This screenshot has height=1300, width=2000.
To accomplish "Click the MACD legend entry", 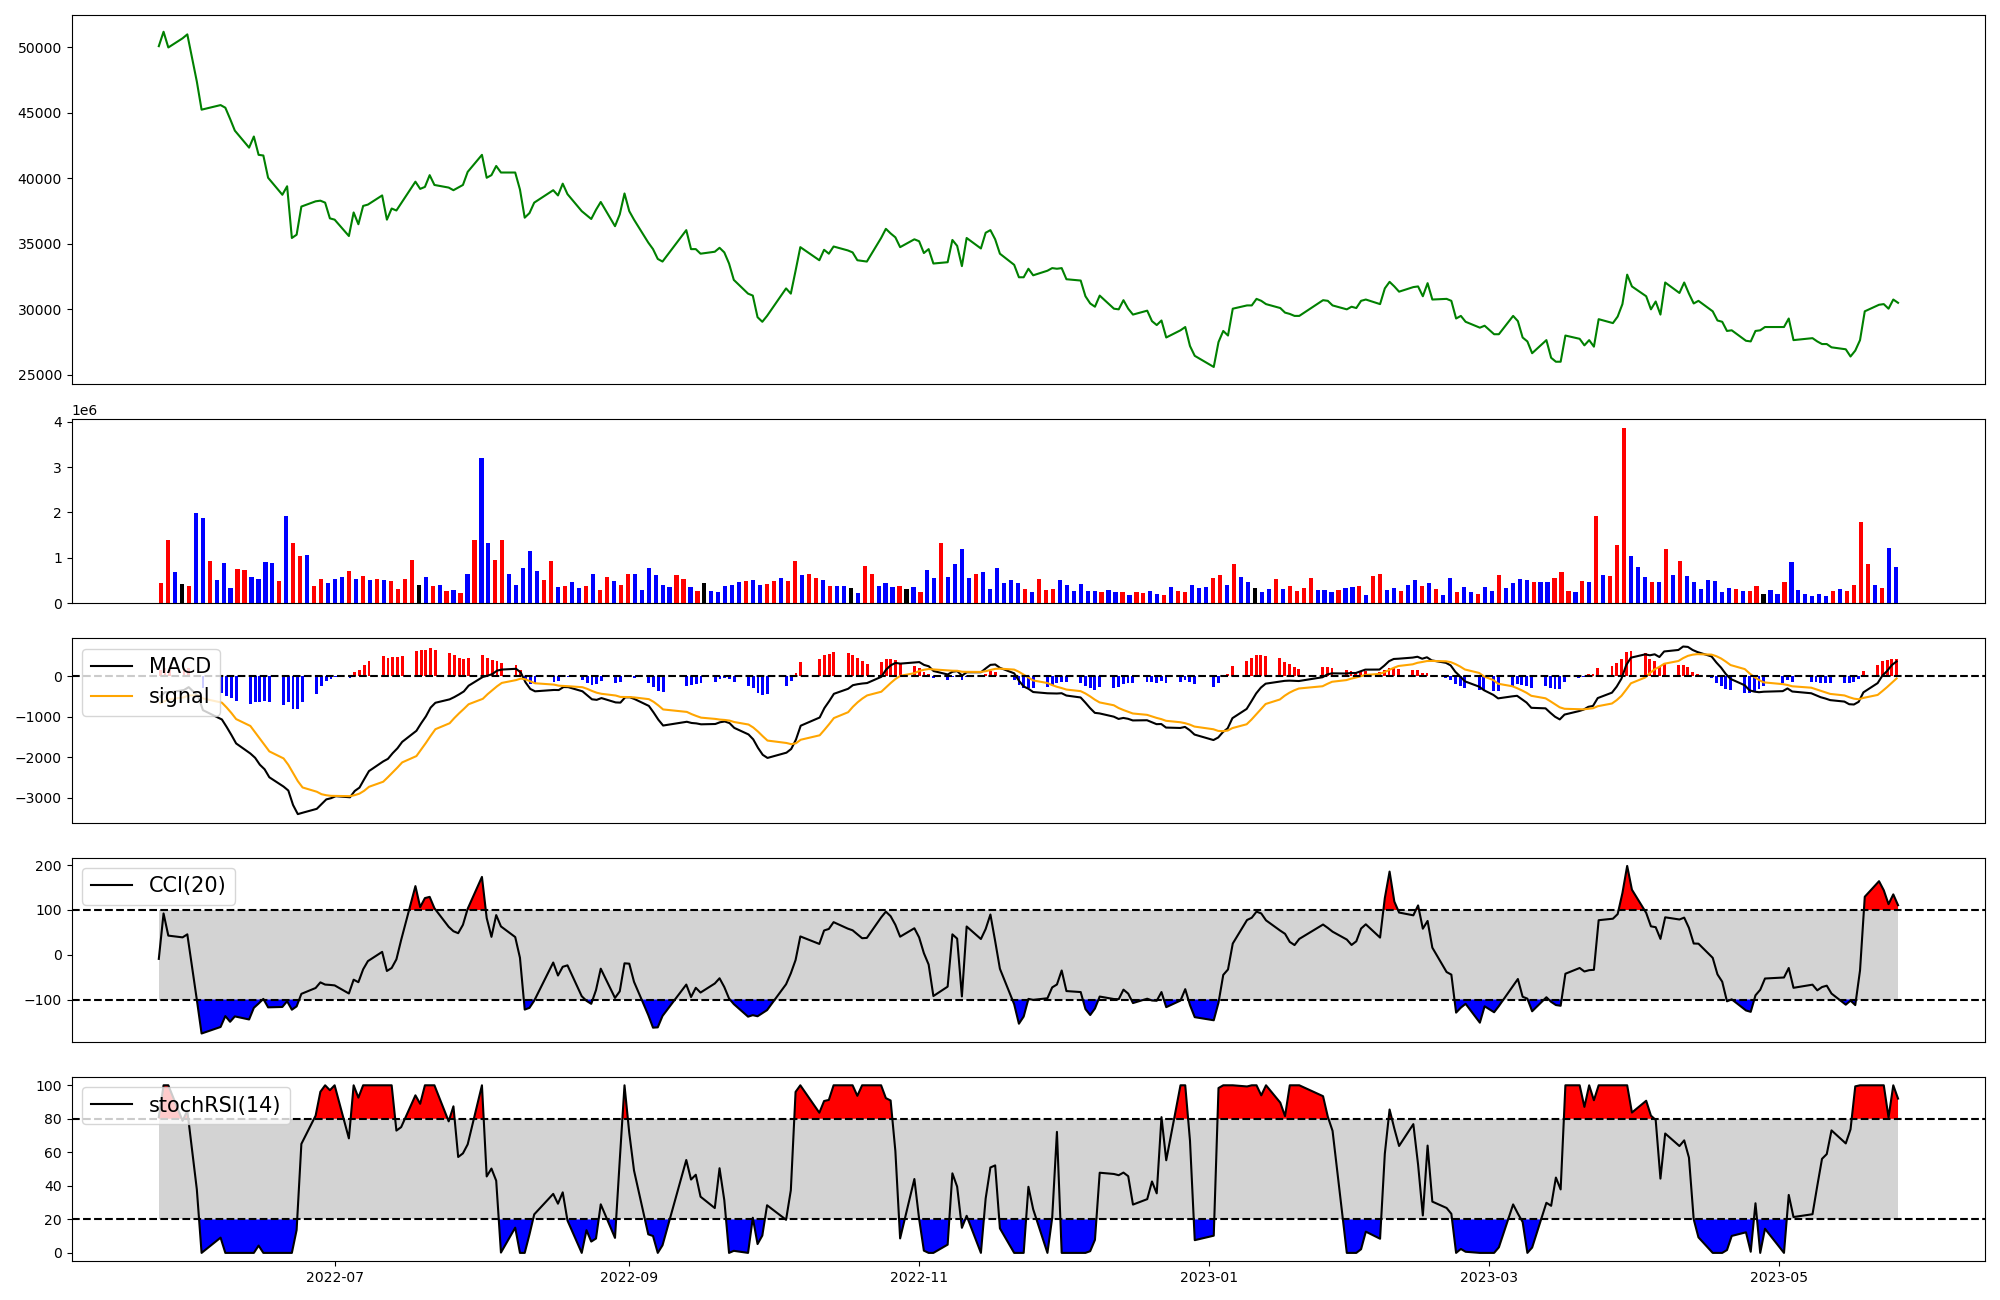I will click(179, 666).
